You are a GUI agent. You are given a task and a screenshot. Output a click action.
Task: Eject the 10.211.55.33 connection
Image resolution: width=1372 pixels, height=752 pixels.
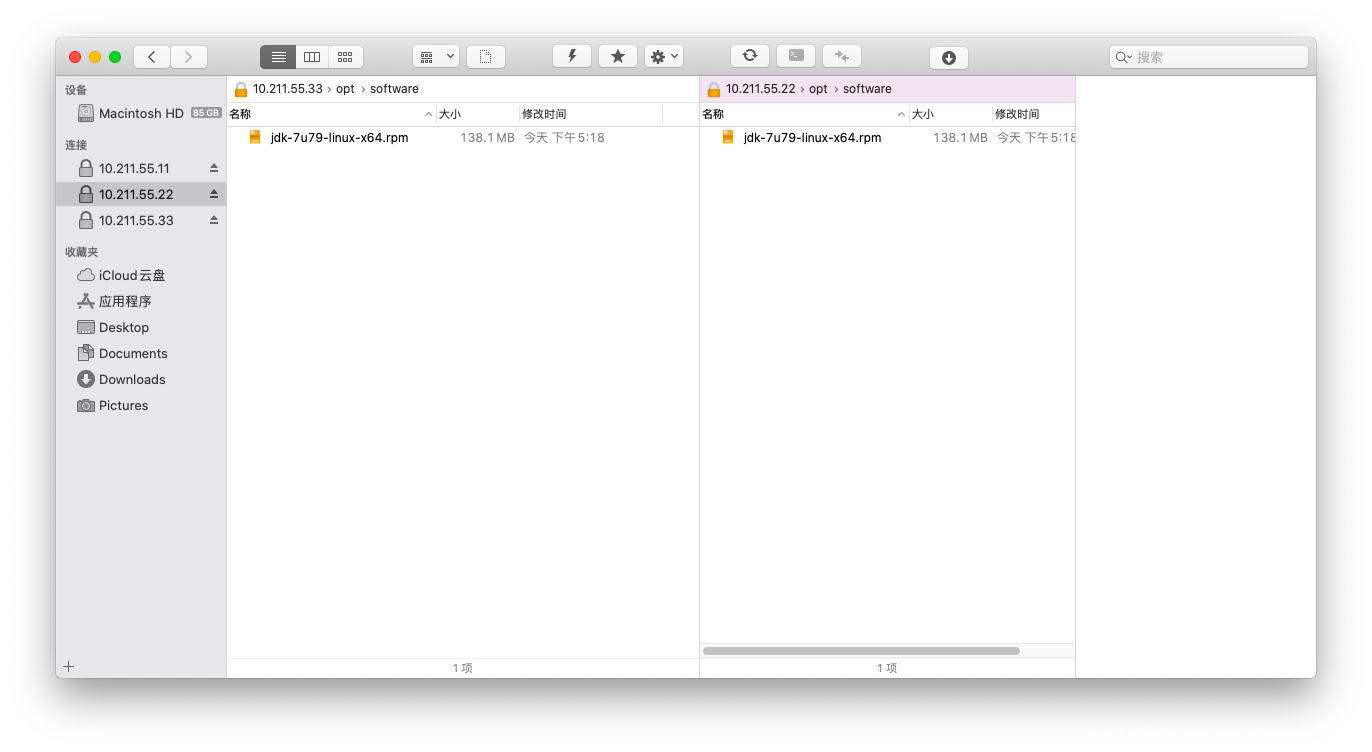pyautogui.click(x=214, y=220)
